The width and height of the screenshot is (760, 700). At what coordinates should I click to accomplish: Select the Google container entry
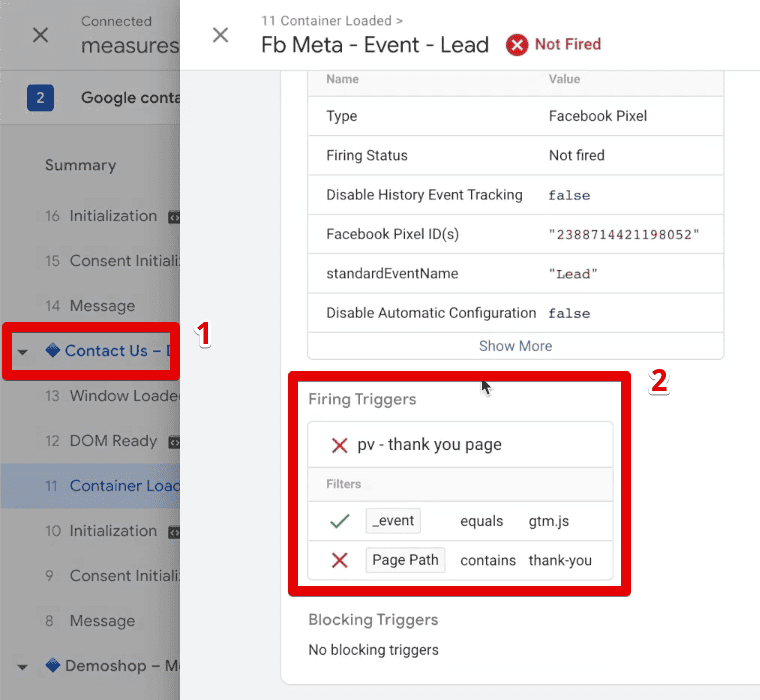pos(130,98)
